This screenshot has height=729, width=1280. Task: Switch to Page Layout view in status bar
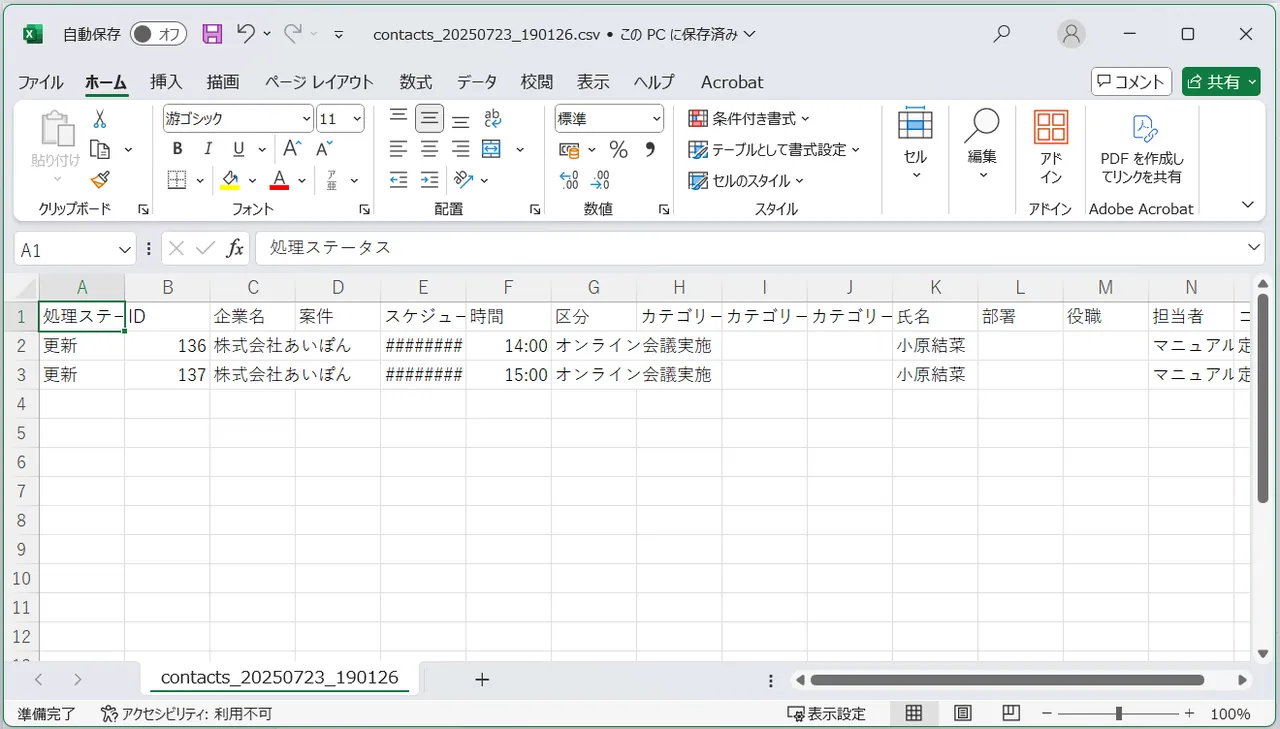coord(963,714)
